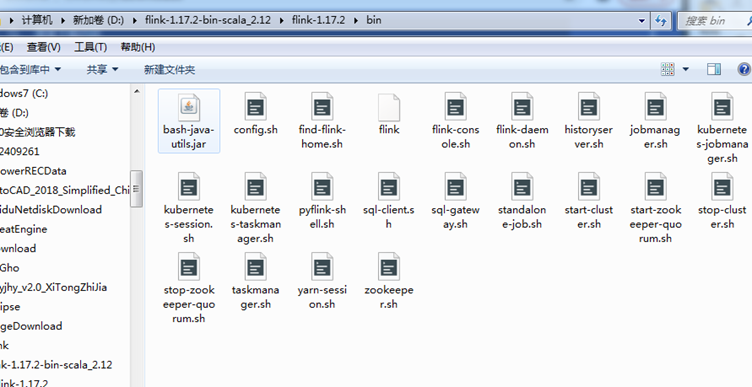Image resolution: width=752 pixels, height=387 pixels.
Task: Open the 2409261 folder in navigation pane
Action: pyautogui.click(x=20, y=152)
